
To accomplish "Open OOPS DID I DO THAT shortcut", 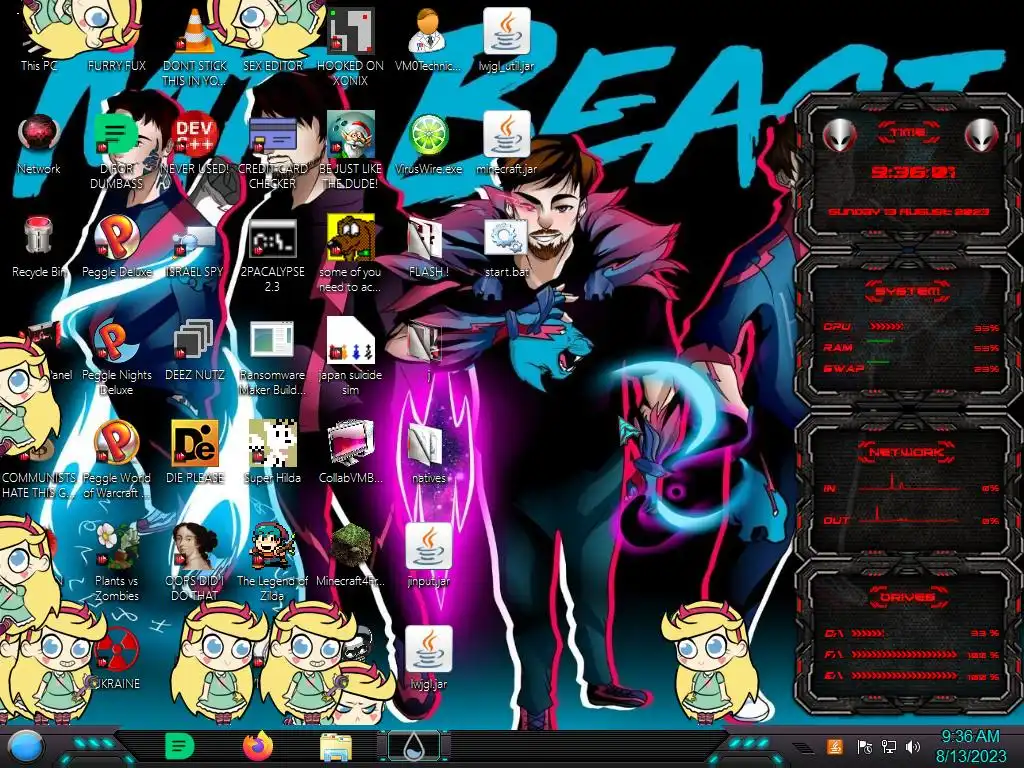I will click(195, 563).
